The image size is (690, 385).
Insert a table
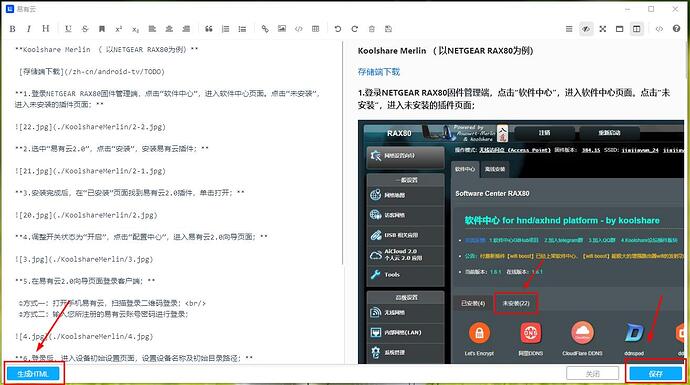(316, 29)
